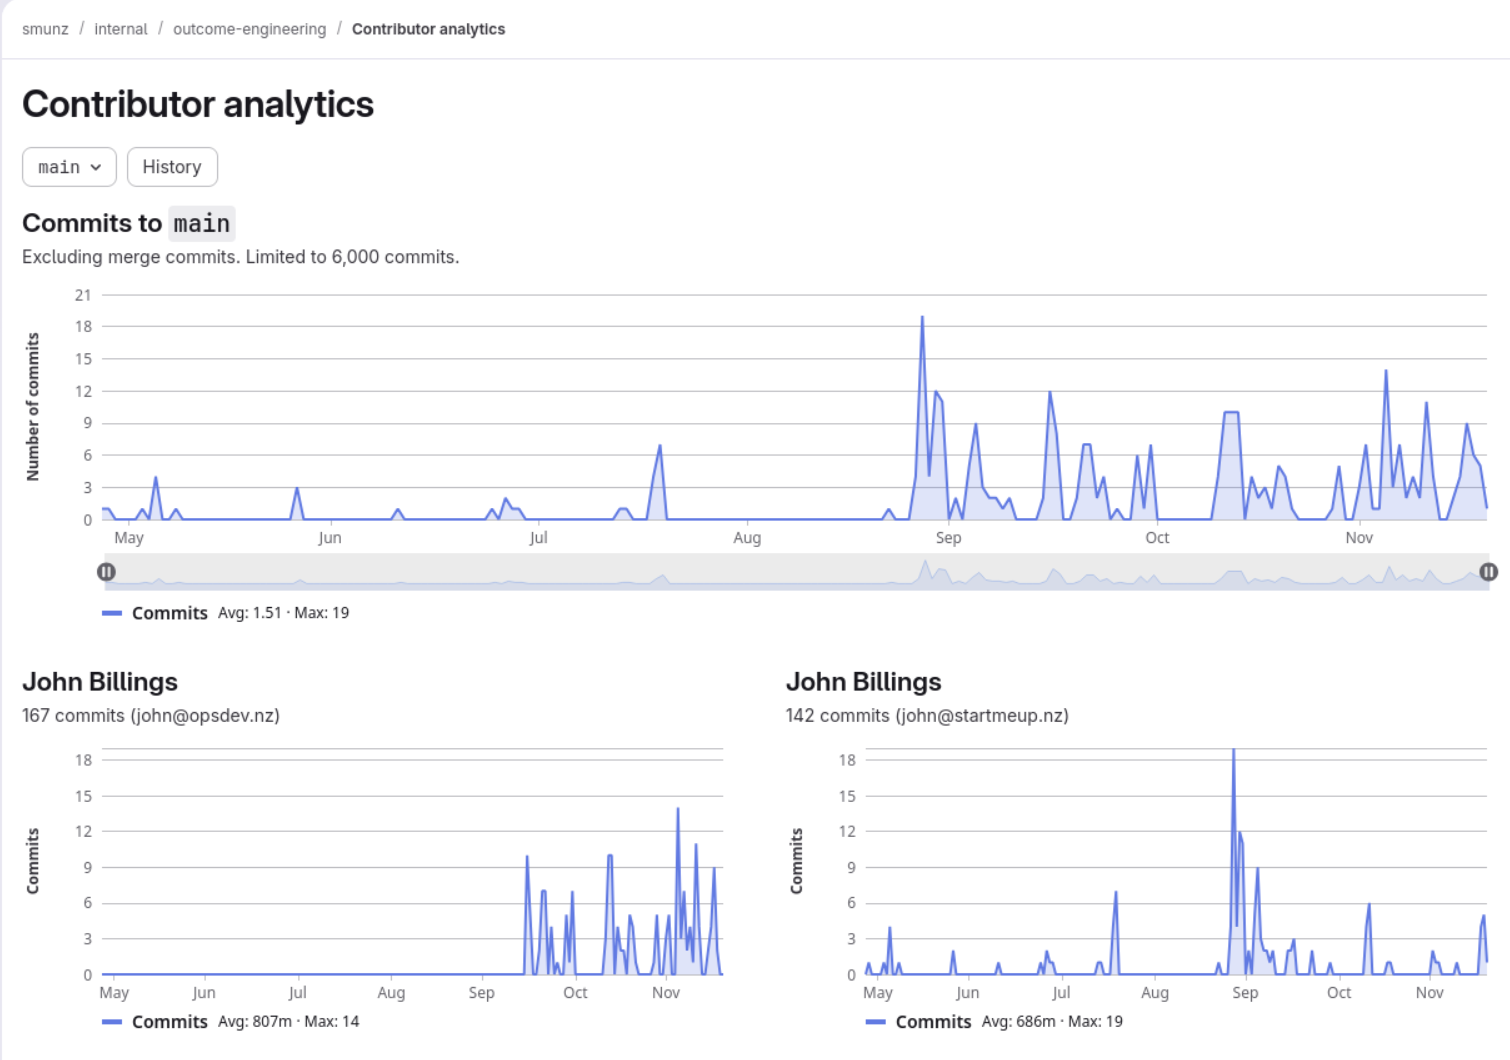Click the History button
This screenshot has width=1510, height=1060.
click(x=172, y=167)
